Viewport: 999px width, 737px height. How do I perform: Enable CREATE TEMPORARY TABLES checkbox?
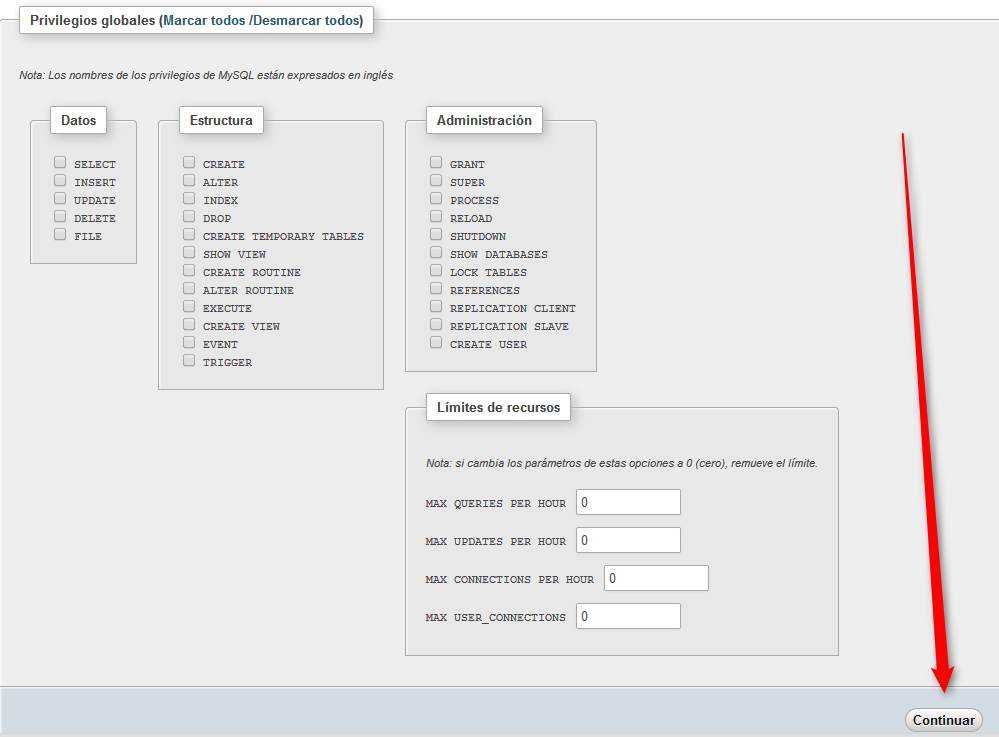189,235
